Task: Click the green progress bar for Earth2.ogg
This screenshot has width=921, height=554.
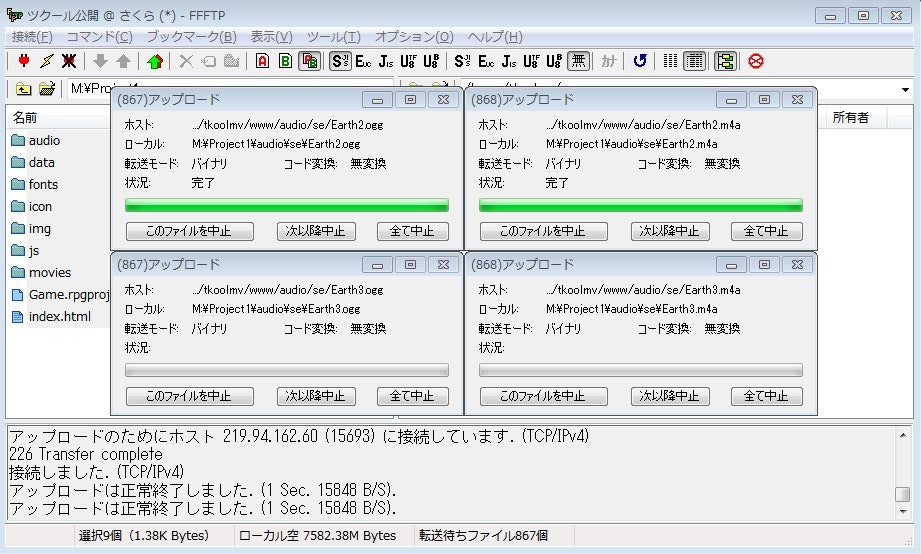Action: tap(287, 205)
